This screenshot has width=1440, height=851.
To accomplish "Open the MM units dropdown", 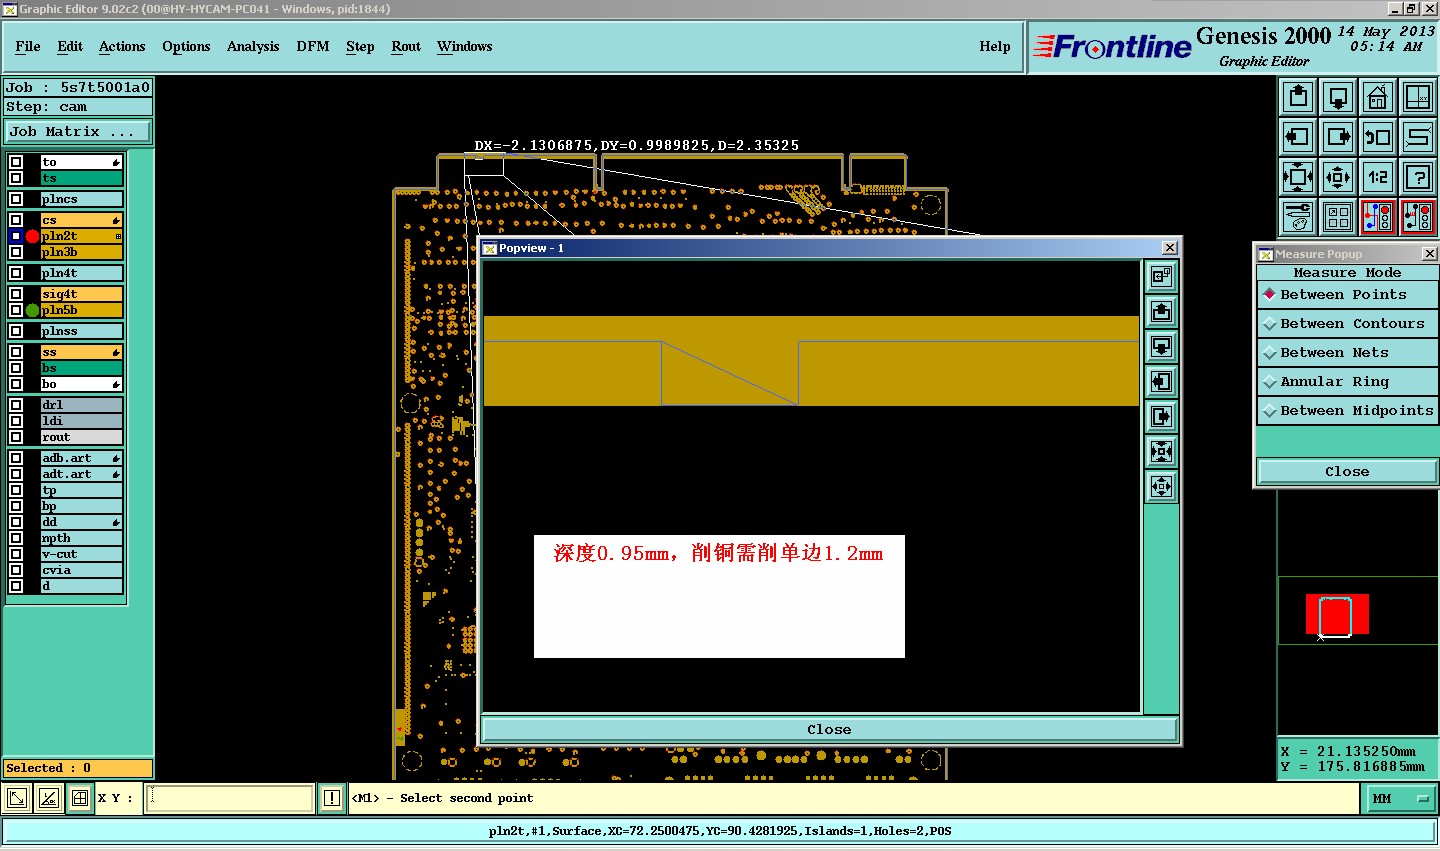I will 1400,798.
